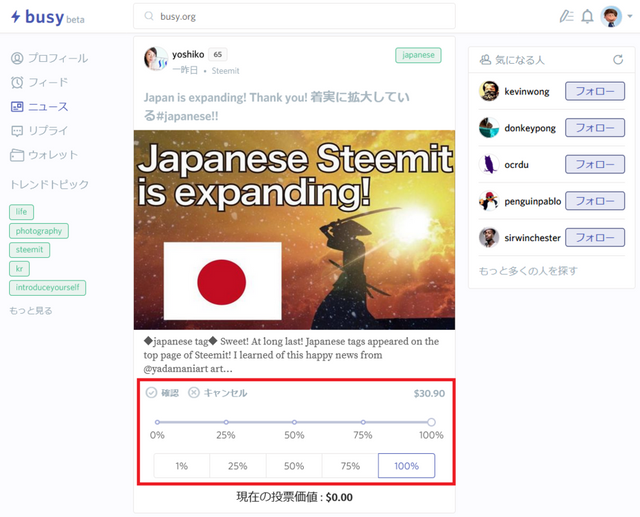
Task: Choose the 50% vote preset button
Action: tap(294, 466)
